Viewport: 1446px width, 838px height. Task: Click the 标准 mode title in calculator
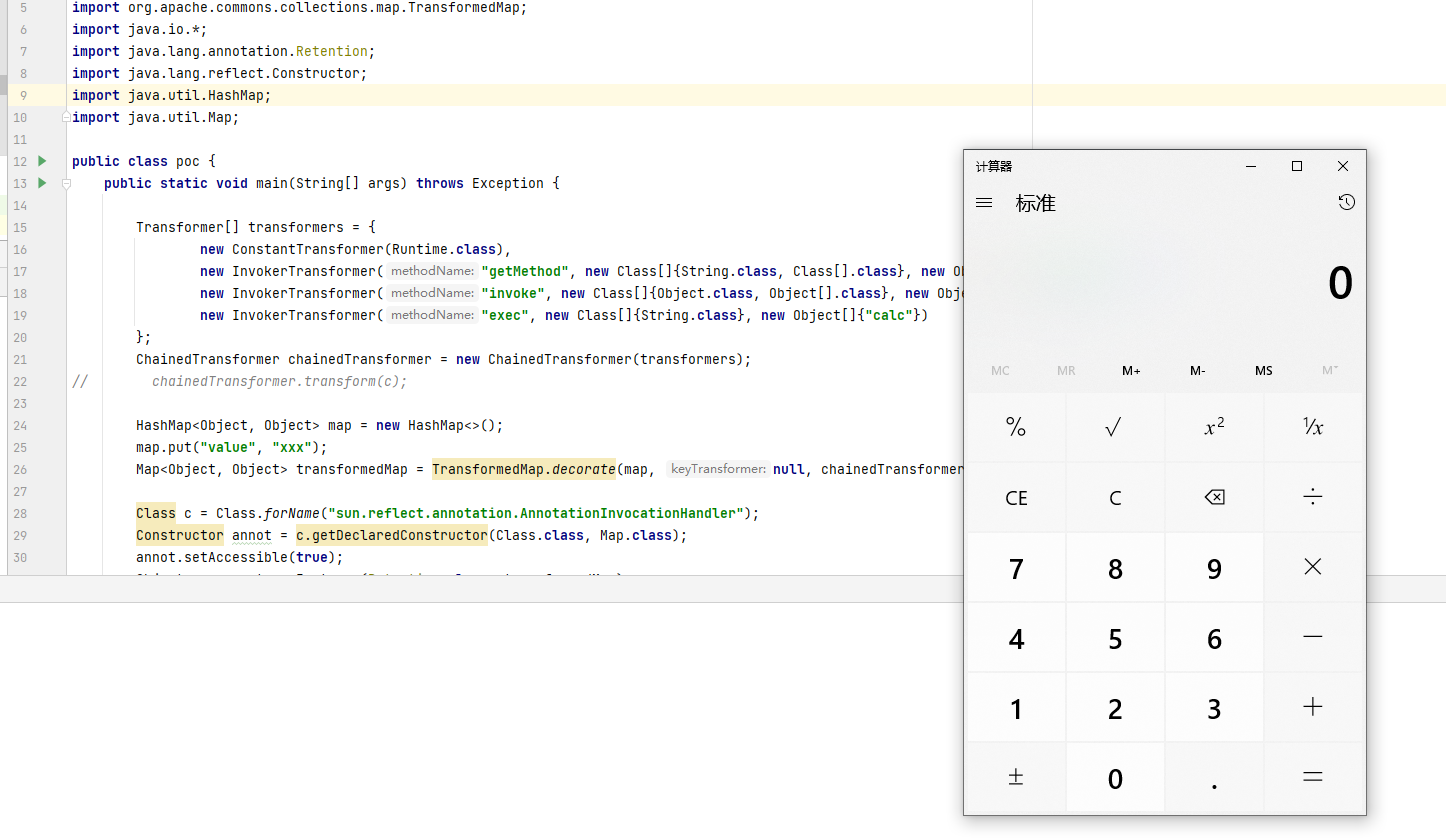pos(1036,203)
